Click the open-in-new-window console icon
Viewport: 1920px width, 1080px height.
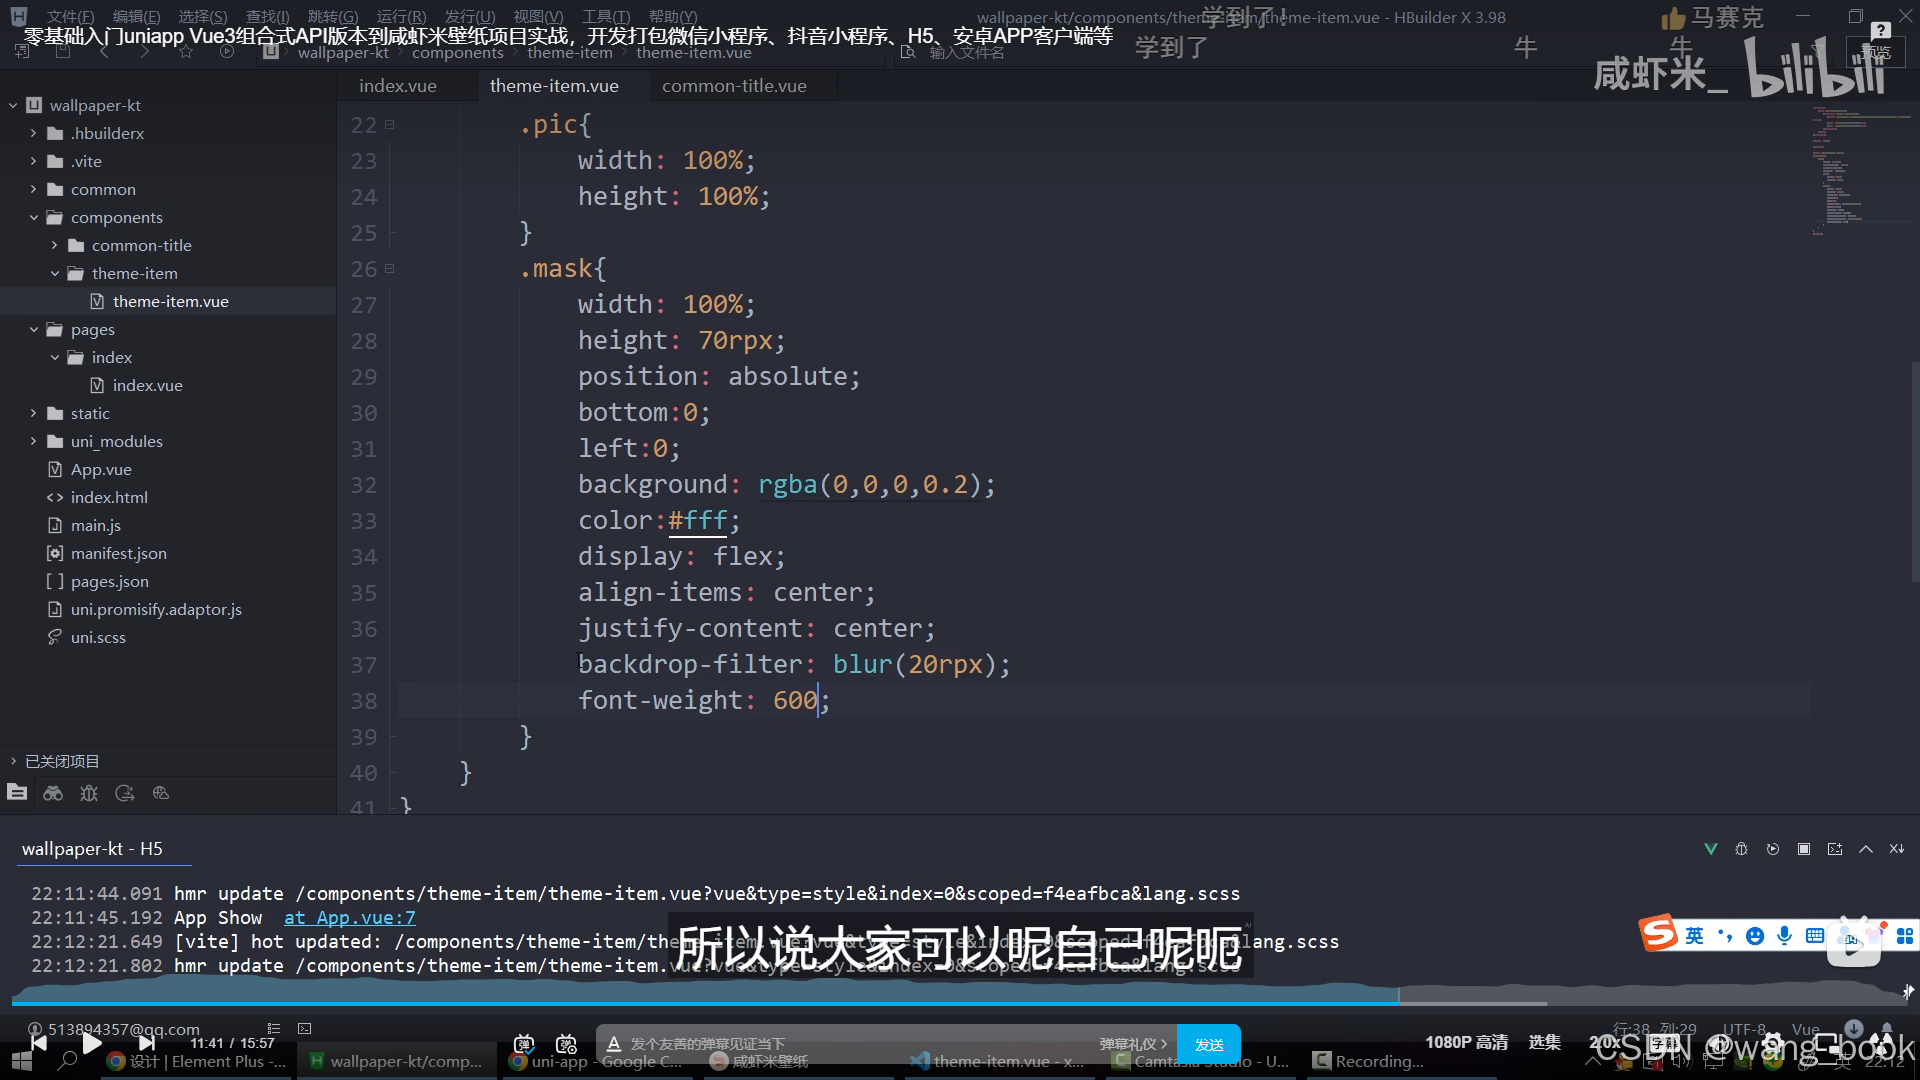(x=1834, y=849)
